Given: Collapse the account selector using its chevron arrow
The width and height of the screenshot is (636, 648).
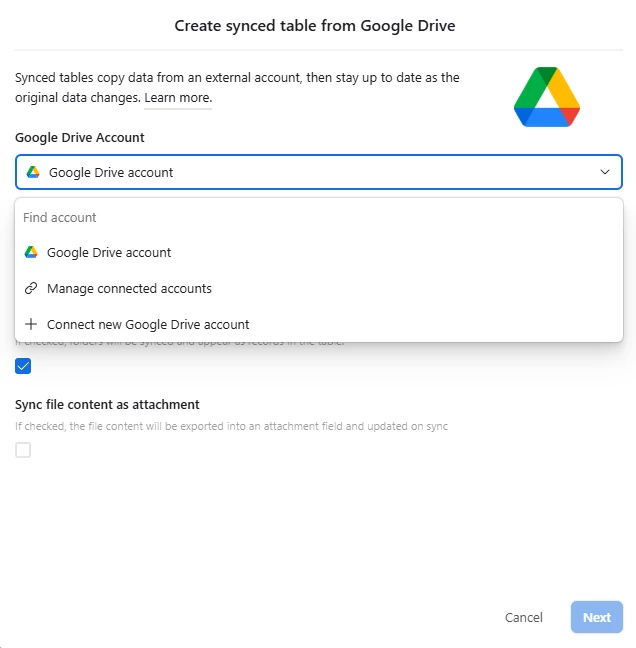Looking at the screenshot, I should [605, 172].
